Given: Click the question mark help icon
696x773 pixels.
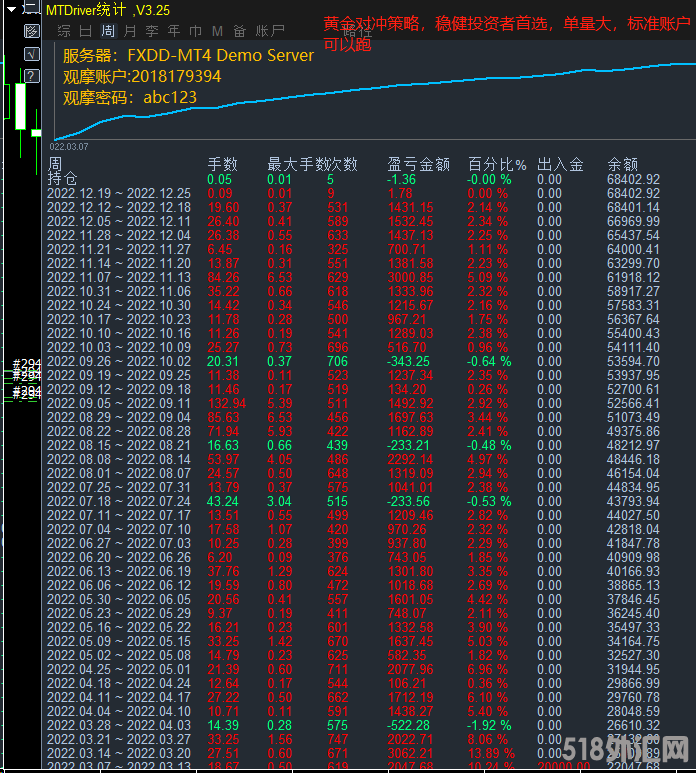Looking at the screenshot, I should tap(31, 75).
